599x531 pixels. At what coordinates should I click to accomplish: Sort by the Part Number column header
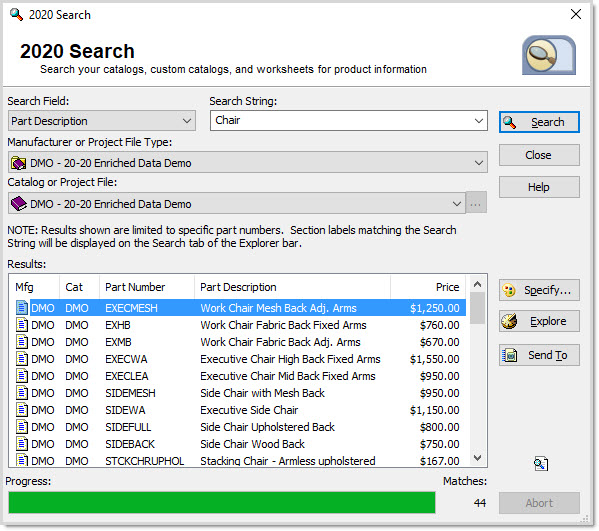[147, 287]
